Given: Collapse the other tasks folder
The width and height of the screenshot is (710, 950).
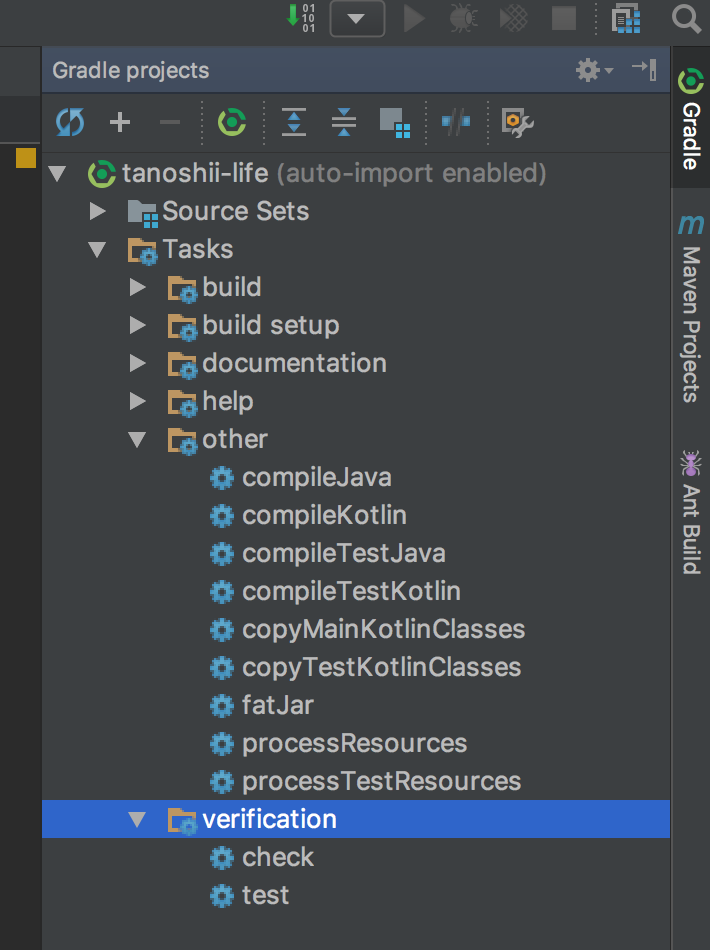Looking at the screenshot, I should click(x=137, y=439).
